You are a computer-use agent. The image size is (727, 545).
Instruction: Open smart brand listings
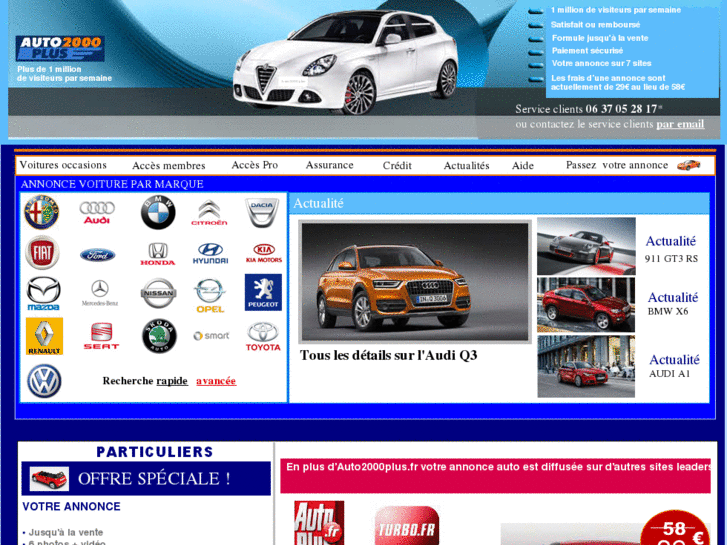(211, 335)
